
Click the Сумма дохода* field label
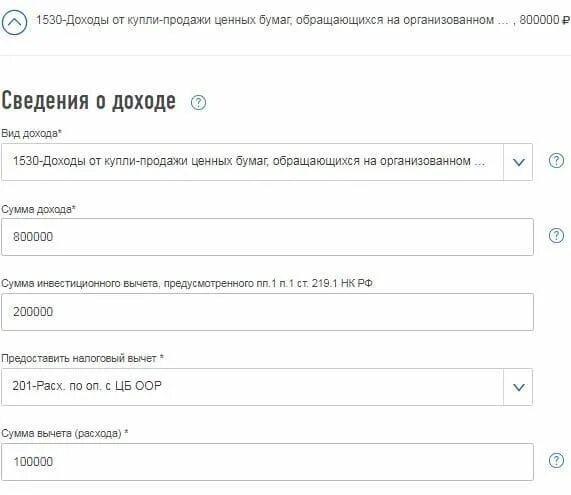click(x=38, y=209)
